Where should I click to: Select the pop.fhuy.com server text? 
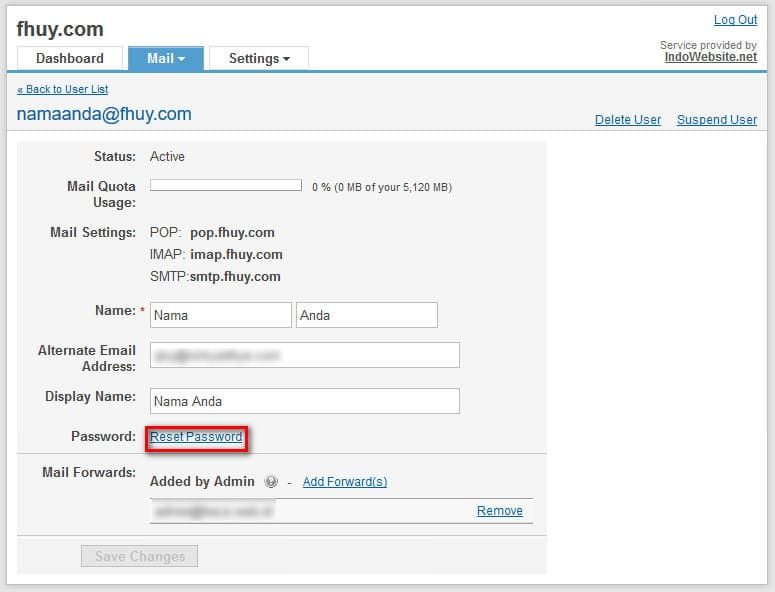click(x=232, y=233)
